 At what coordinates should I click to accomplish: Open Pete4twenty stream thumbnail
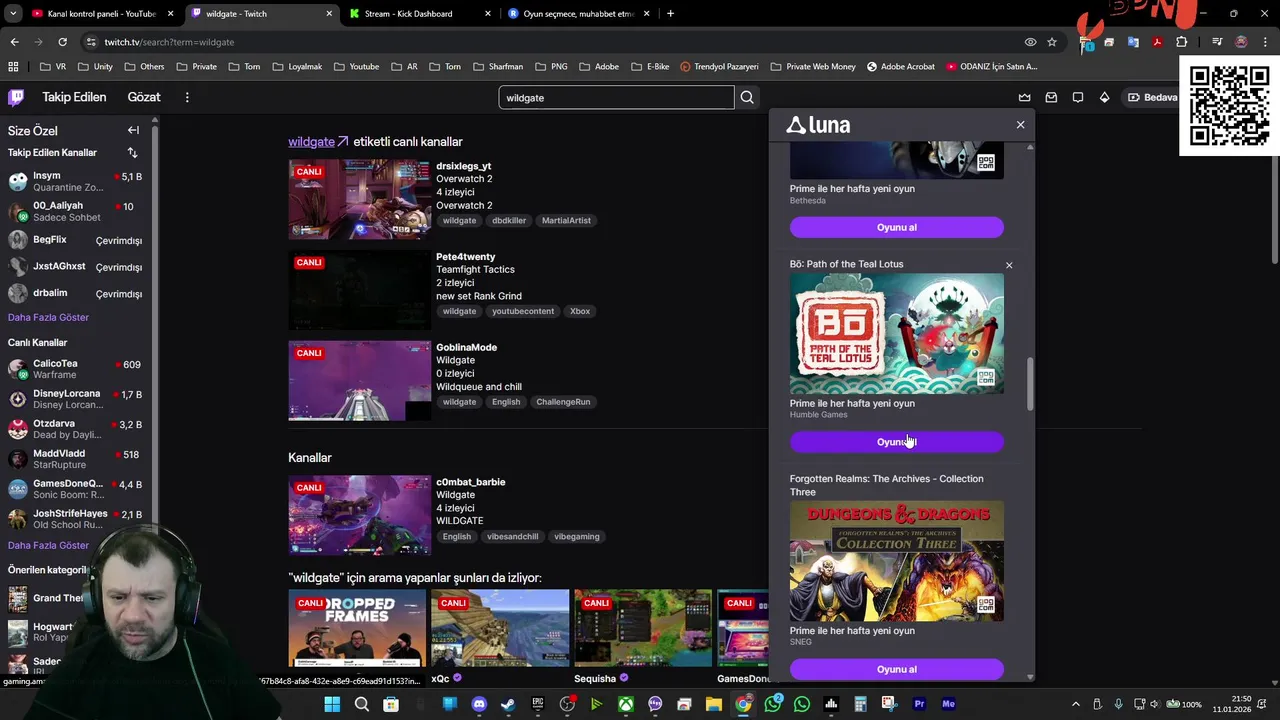pos(360,290)
